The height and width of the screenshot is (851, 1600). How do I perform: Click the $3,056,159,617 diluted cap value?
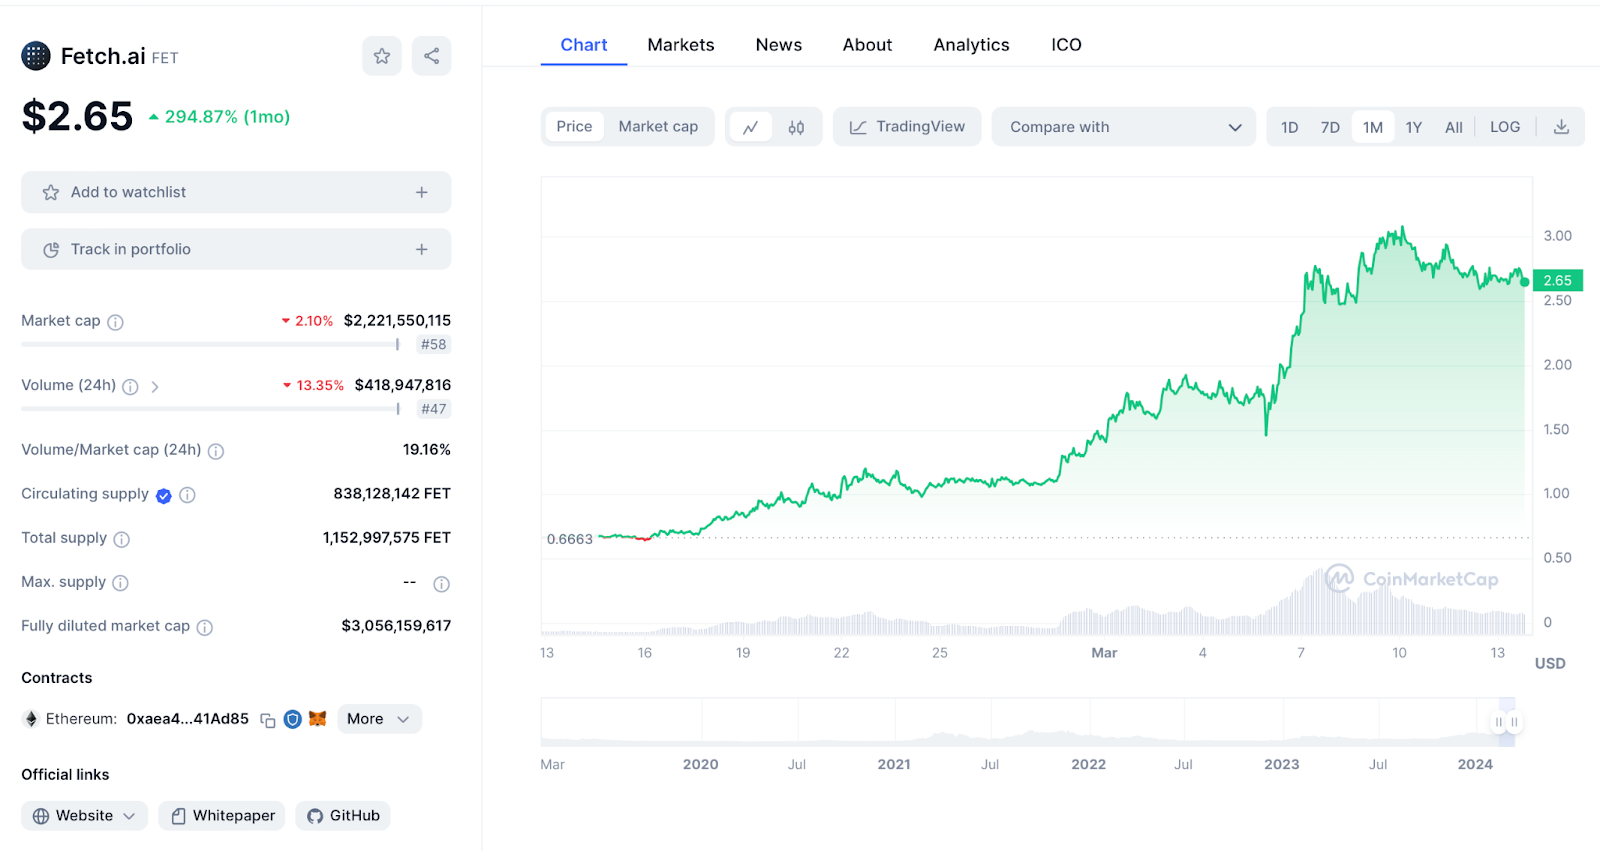(396, 626)
